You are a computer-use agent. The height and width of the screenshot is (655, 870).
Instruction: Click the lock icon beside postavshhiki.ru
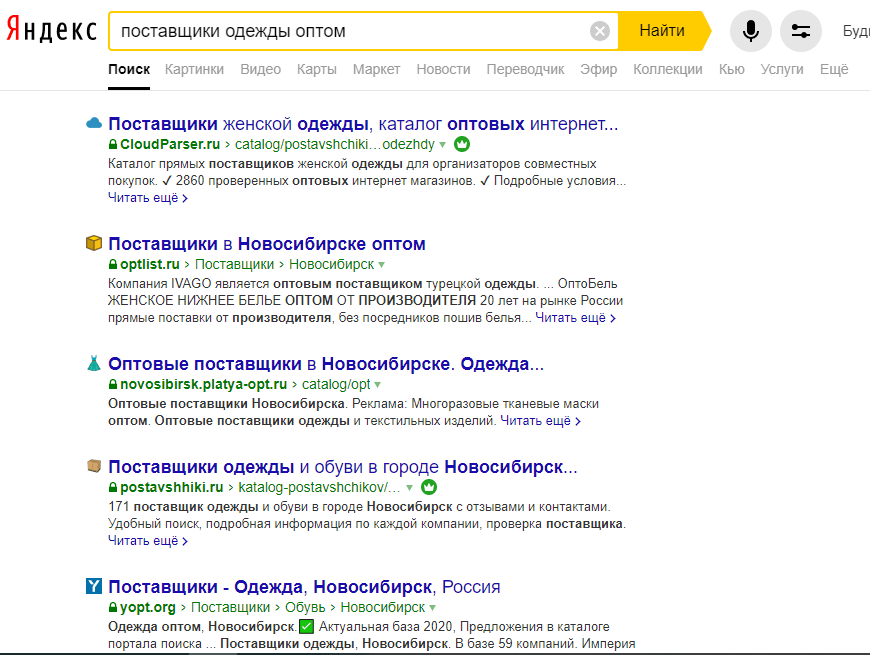click(113, 487)
